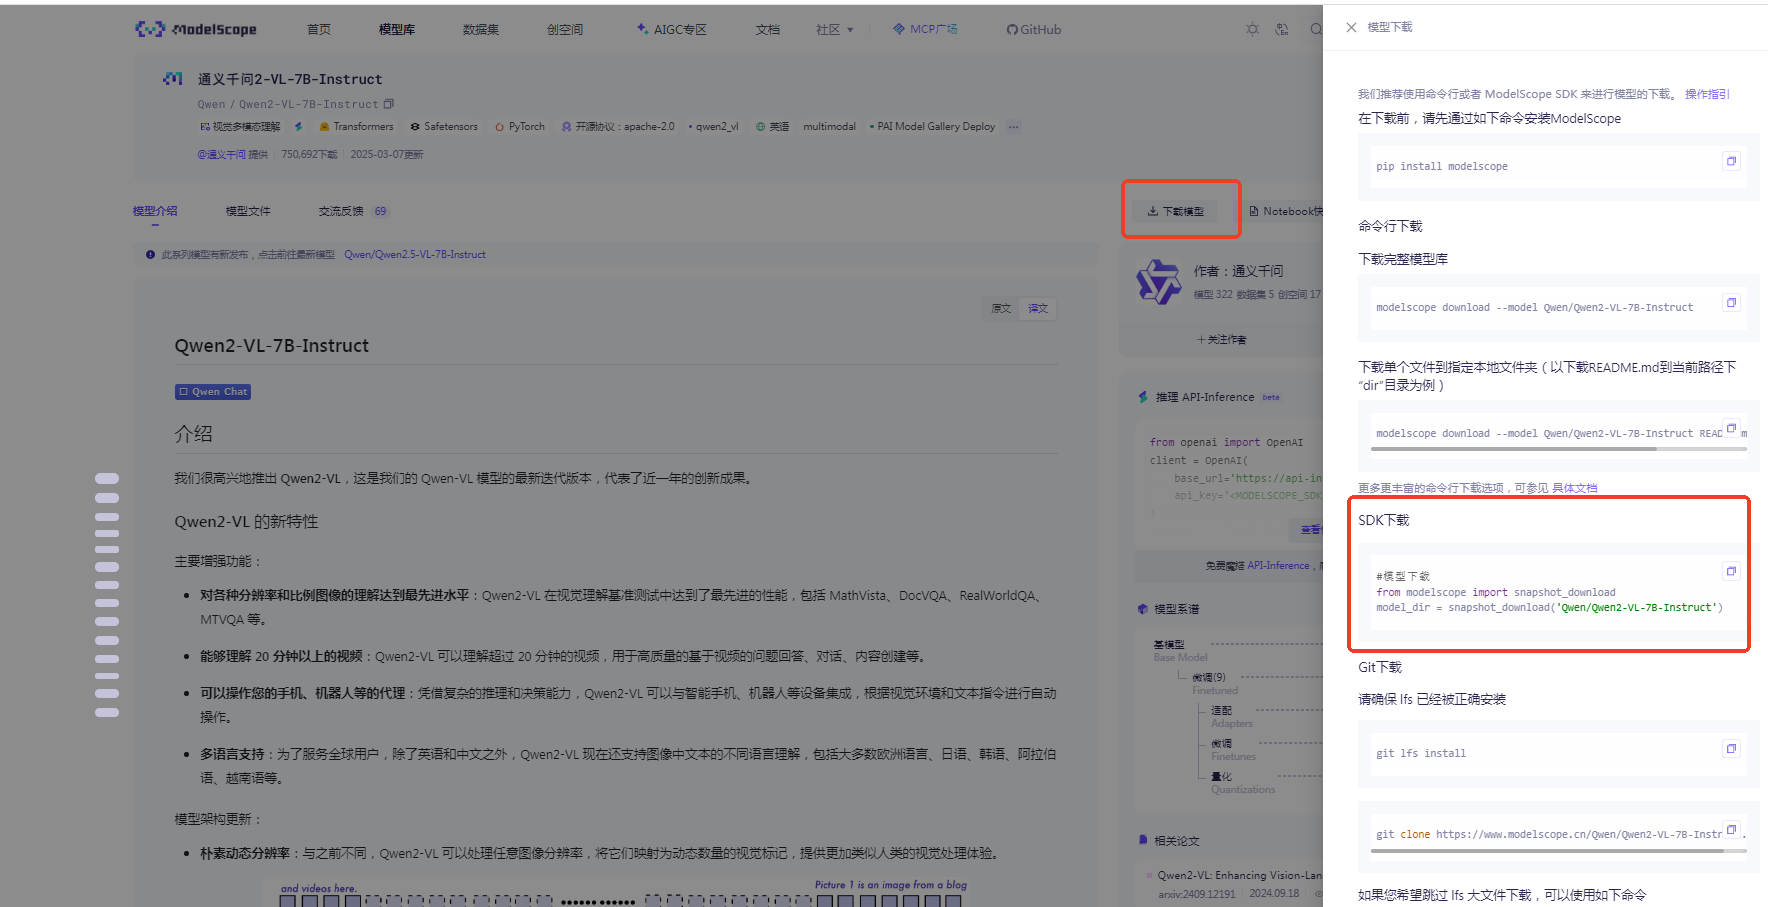Open 模型库 in the top navigation
This screenshot has height=907, width=1768.
[x=397, y=30]
